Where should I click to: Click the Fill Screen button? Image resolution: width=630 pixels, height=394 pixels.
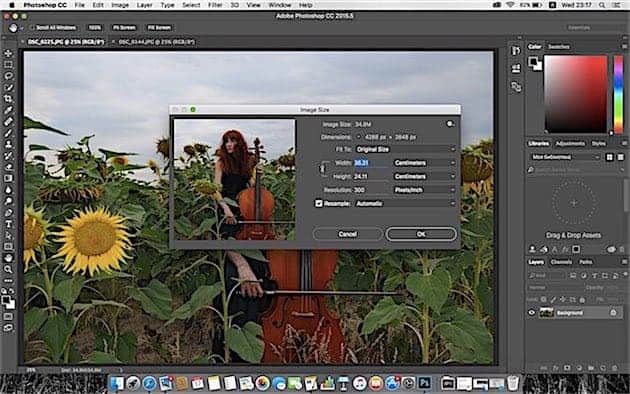[x=159, y=28]
